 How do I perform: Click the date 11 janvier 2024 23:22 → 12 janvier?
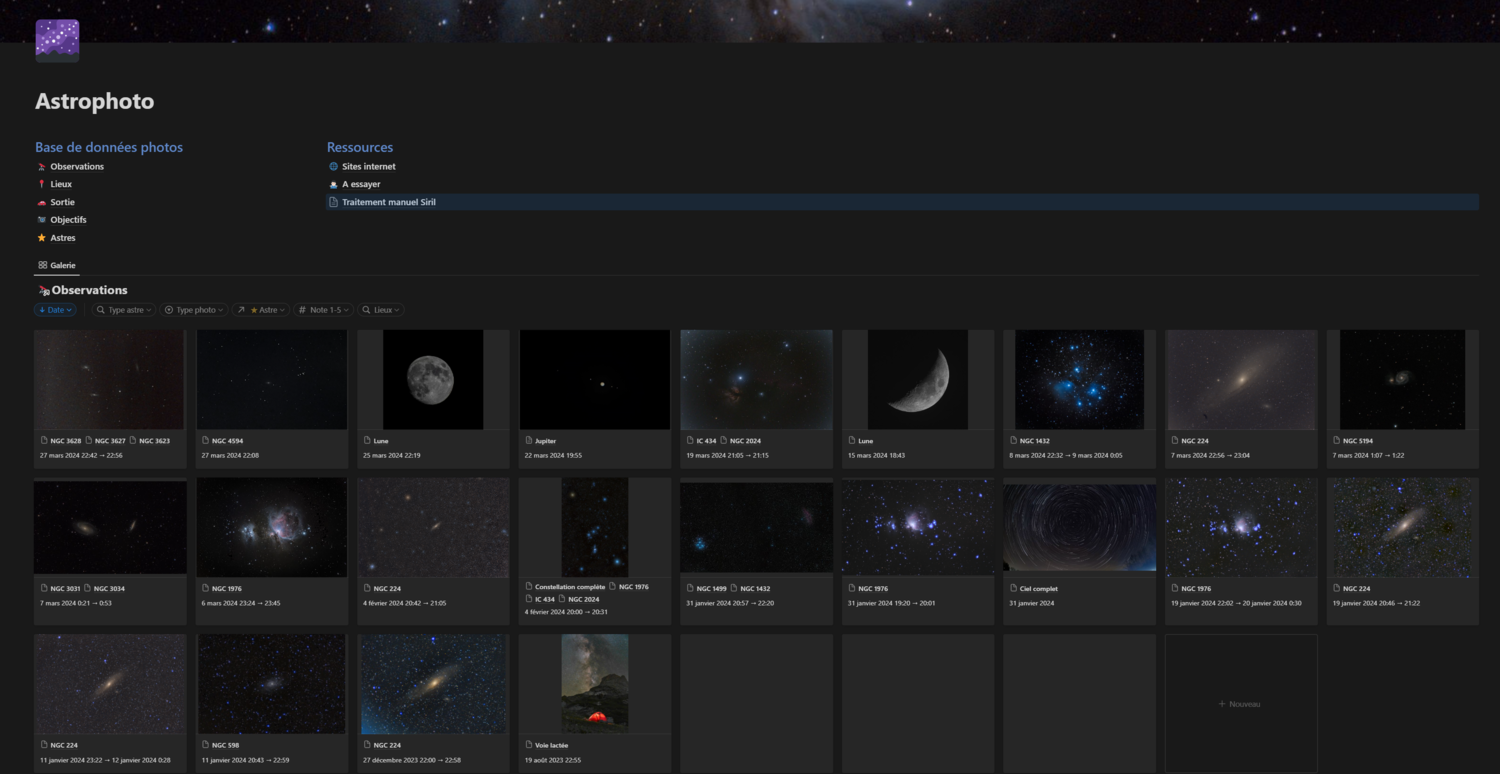[105, 760]
